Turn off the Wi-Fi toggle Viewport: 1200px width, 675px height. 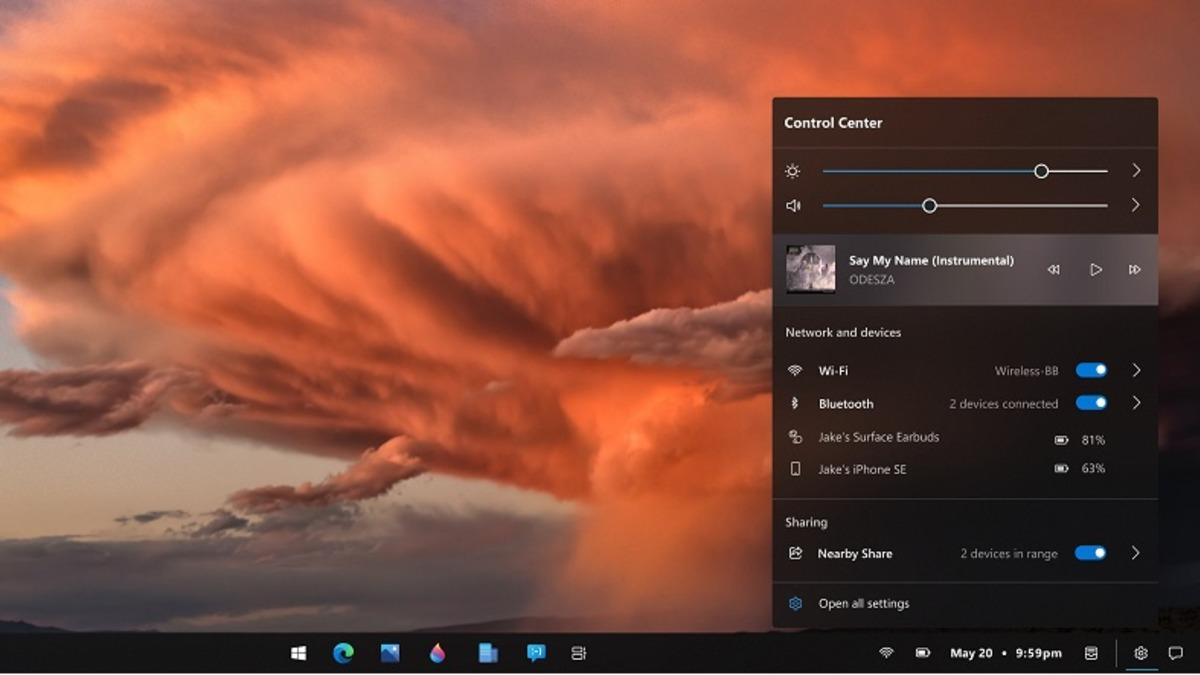click(1091, 370)
